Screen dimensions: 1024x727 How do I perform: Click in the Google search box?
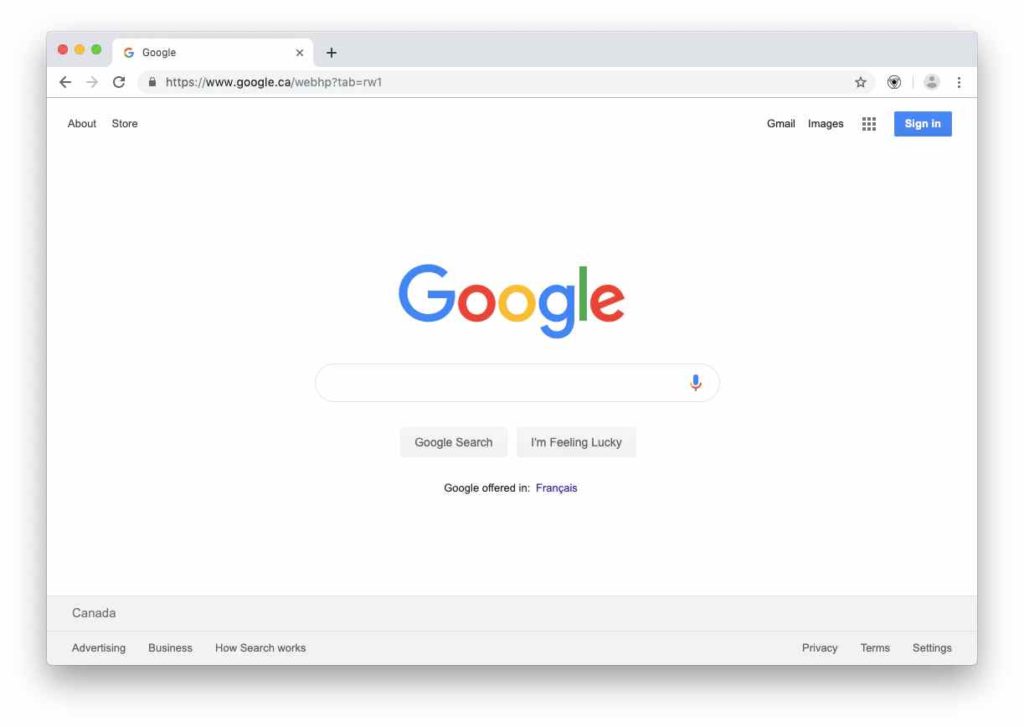point(503,383)
